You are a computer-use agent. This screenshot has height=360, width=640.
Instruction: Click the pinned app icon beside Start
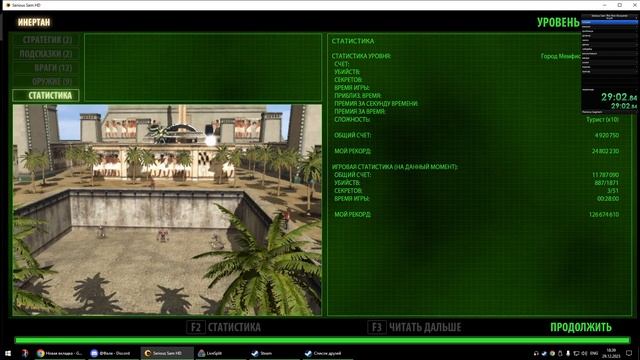coord(25,353)
